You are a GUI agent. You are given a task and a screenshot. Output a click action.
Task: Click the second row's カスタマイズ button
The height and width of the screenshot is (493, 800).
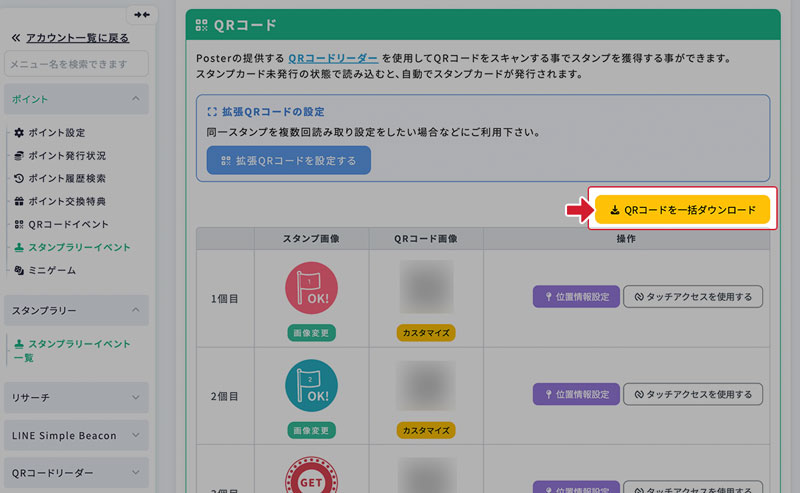[426, 429]
